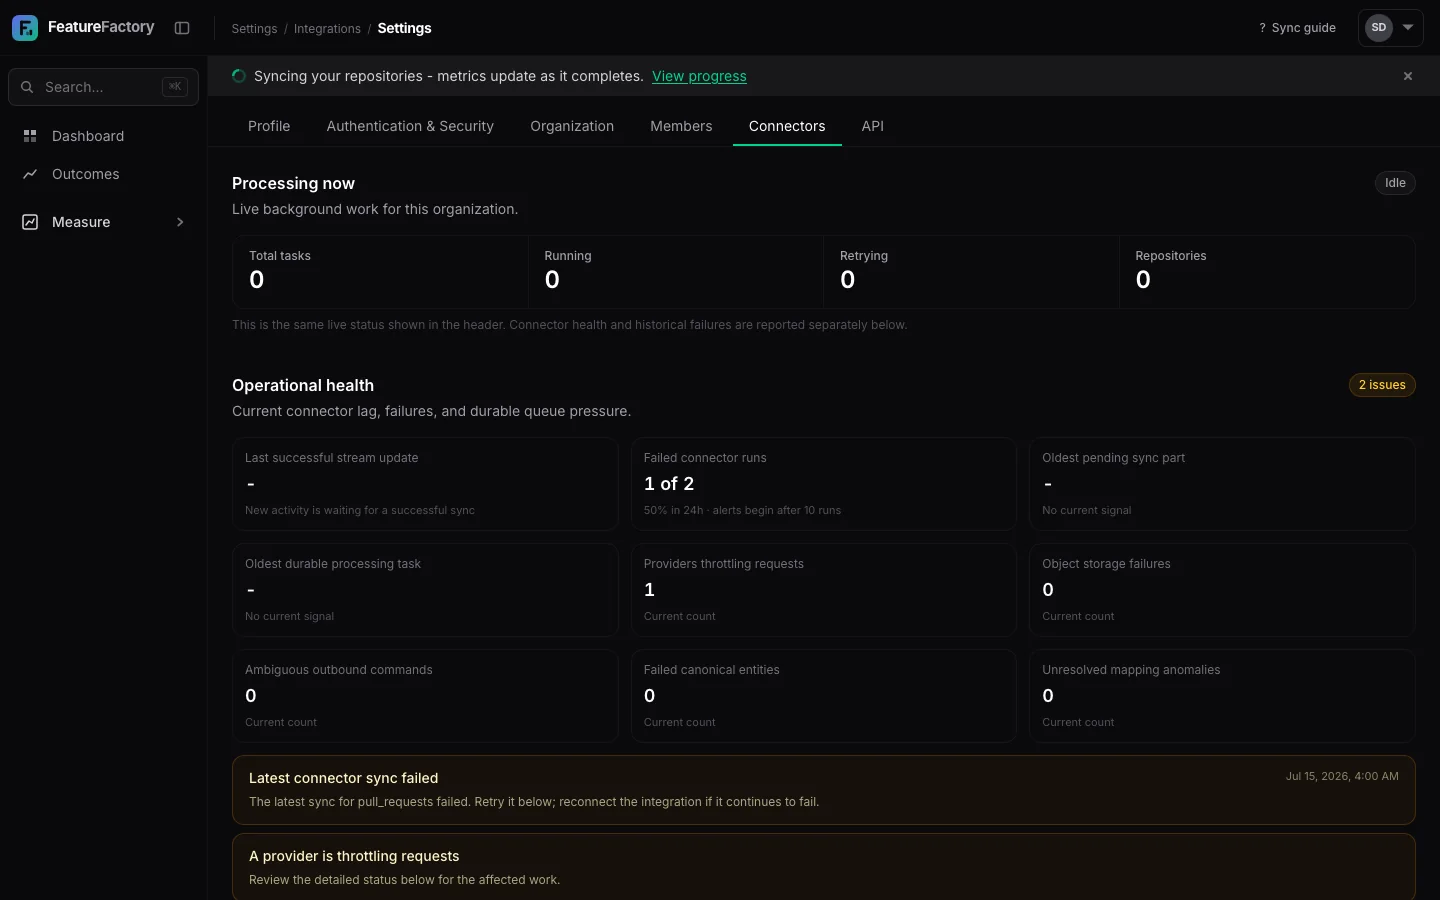Image resolution: width=1440 pixels, height=900 pixels.
Task: Select Unresolved mapping anomalies card
Action: pyautogui.click(x=1222, y=696)
